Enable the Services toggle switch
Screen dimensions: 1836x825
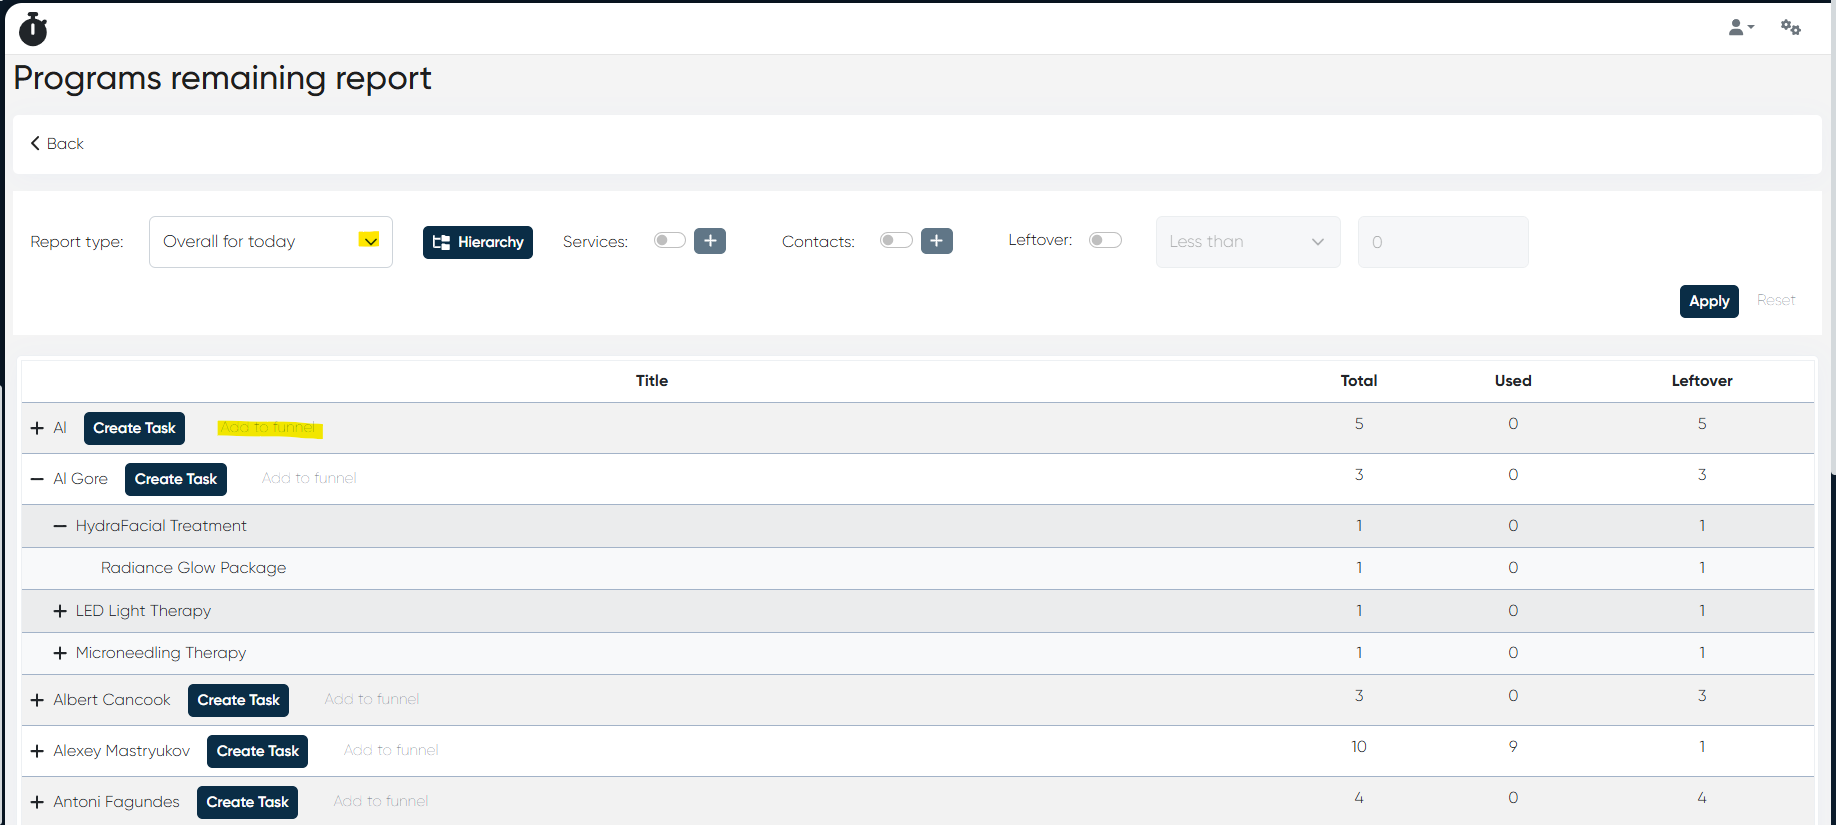669,240
